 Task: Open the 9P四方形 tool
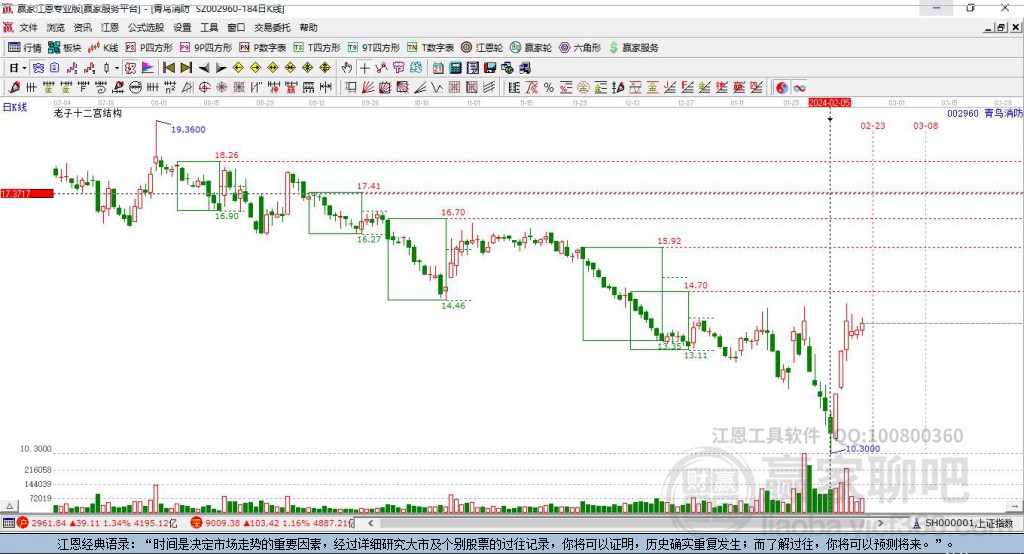(206, 48)
